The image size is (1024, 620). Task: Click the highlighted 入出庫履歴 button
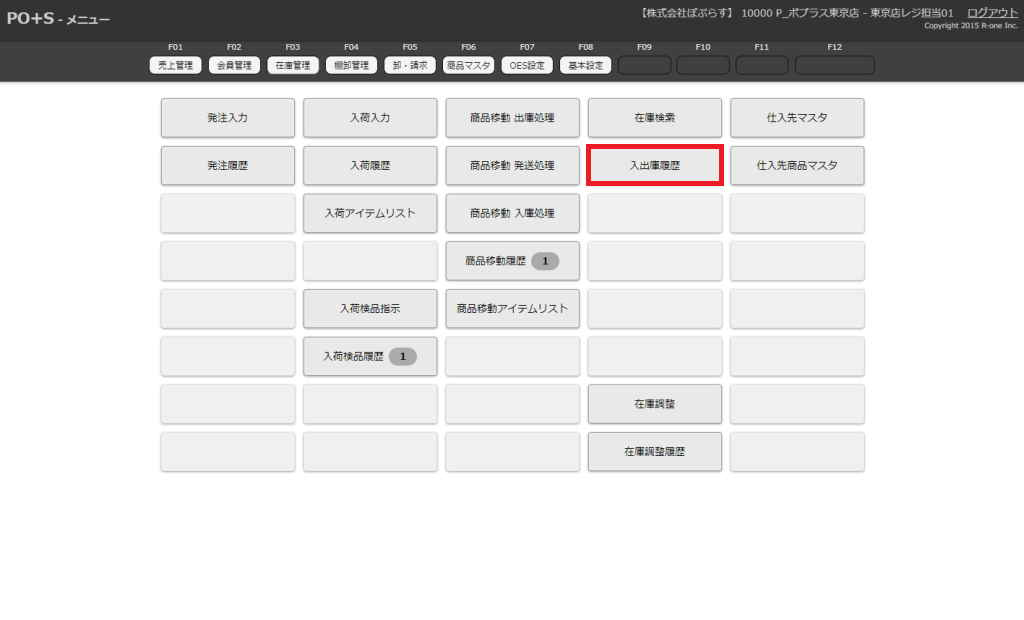click(x=655, y=166)
